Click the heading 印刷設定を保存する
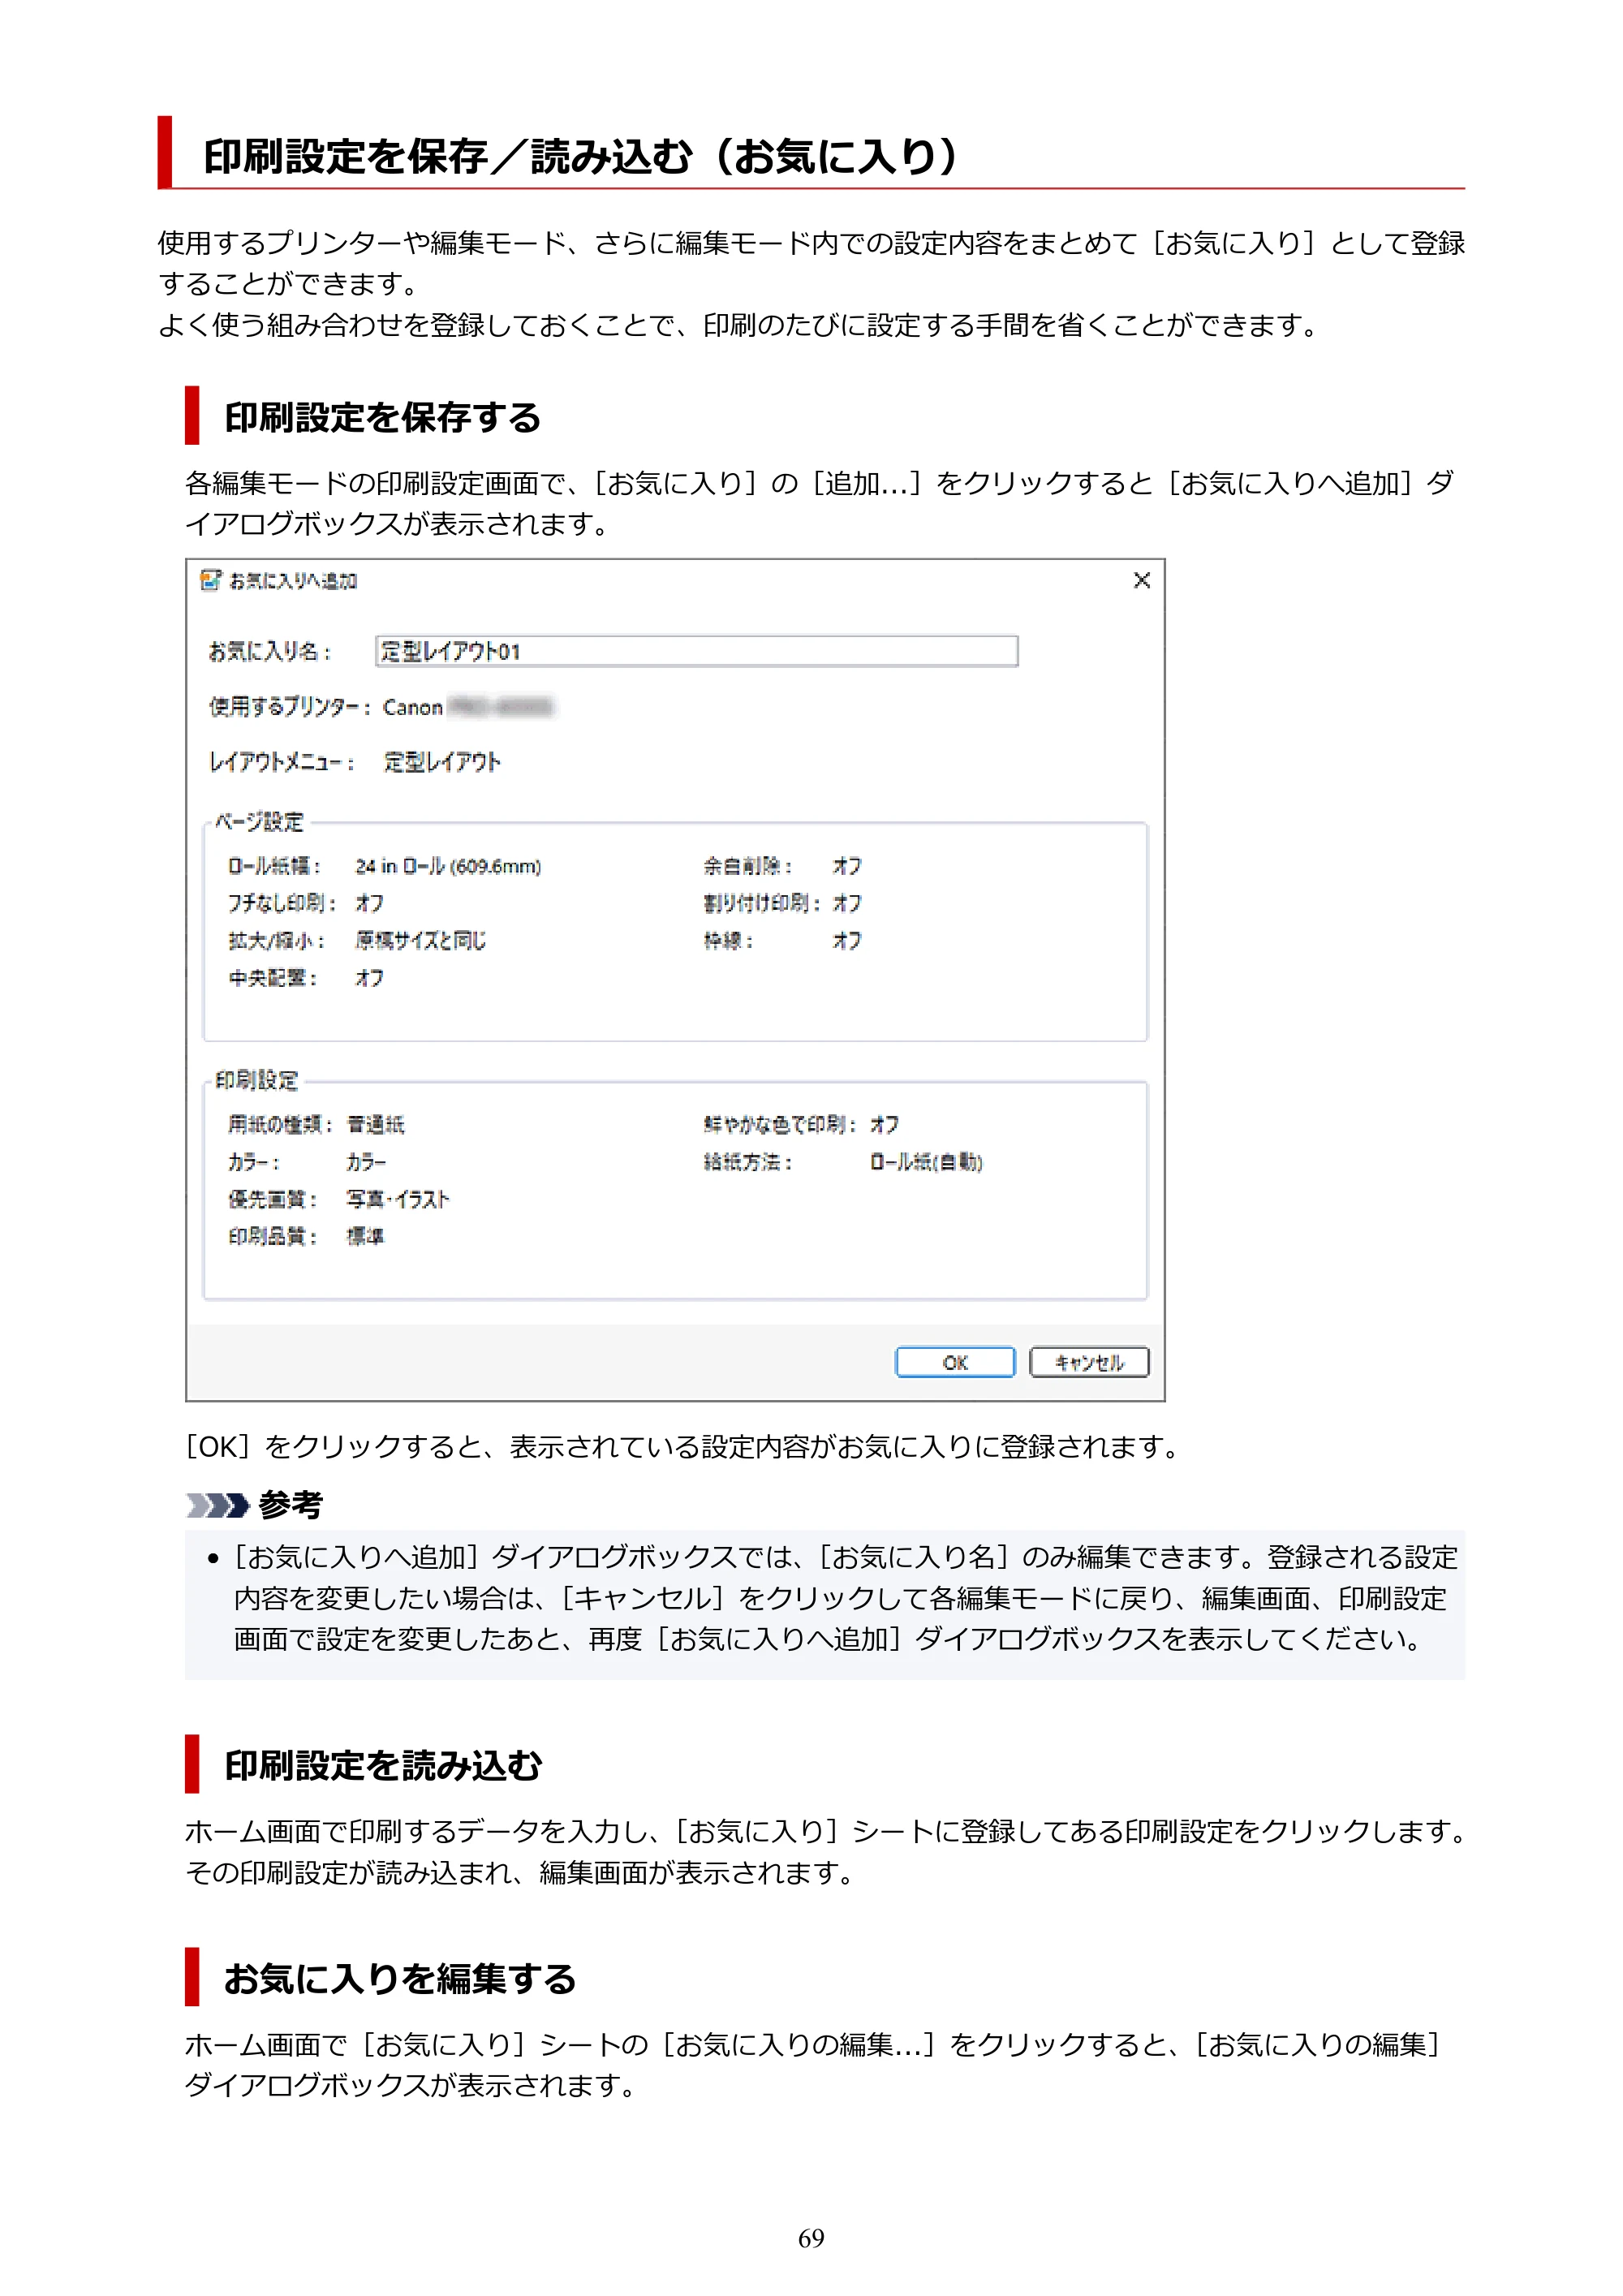 tap(382, 417)
